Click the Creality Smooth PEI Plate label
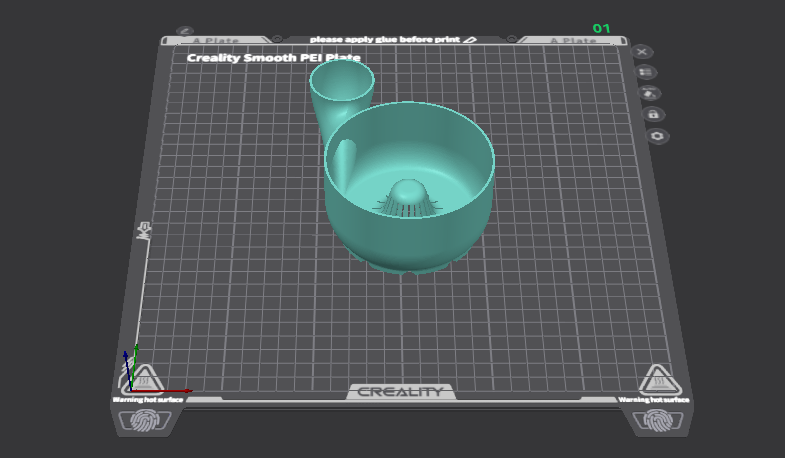The width and height of the screenshot is (785, 458). [x=273, y=58]
